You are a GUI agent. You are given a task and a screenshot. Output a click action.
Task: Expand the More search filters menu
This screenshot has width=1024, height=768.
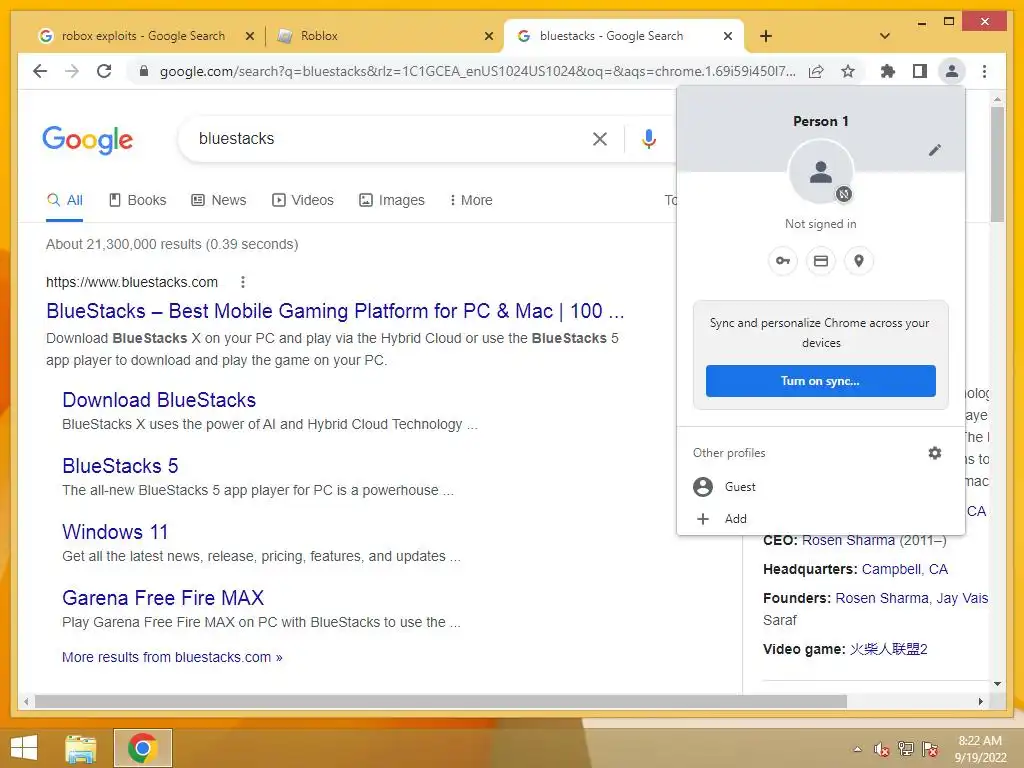[471, 200]
